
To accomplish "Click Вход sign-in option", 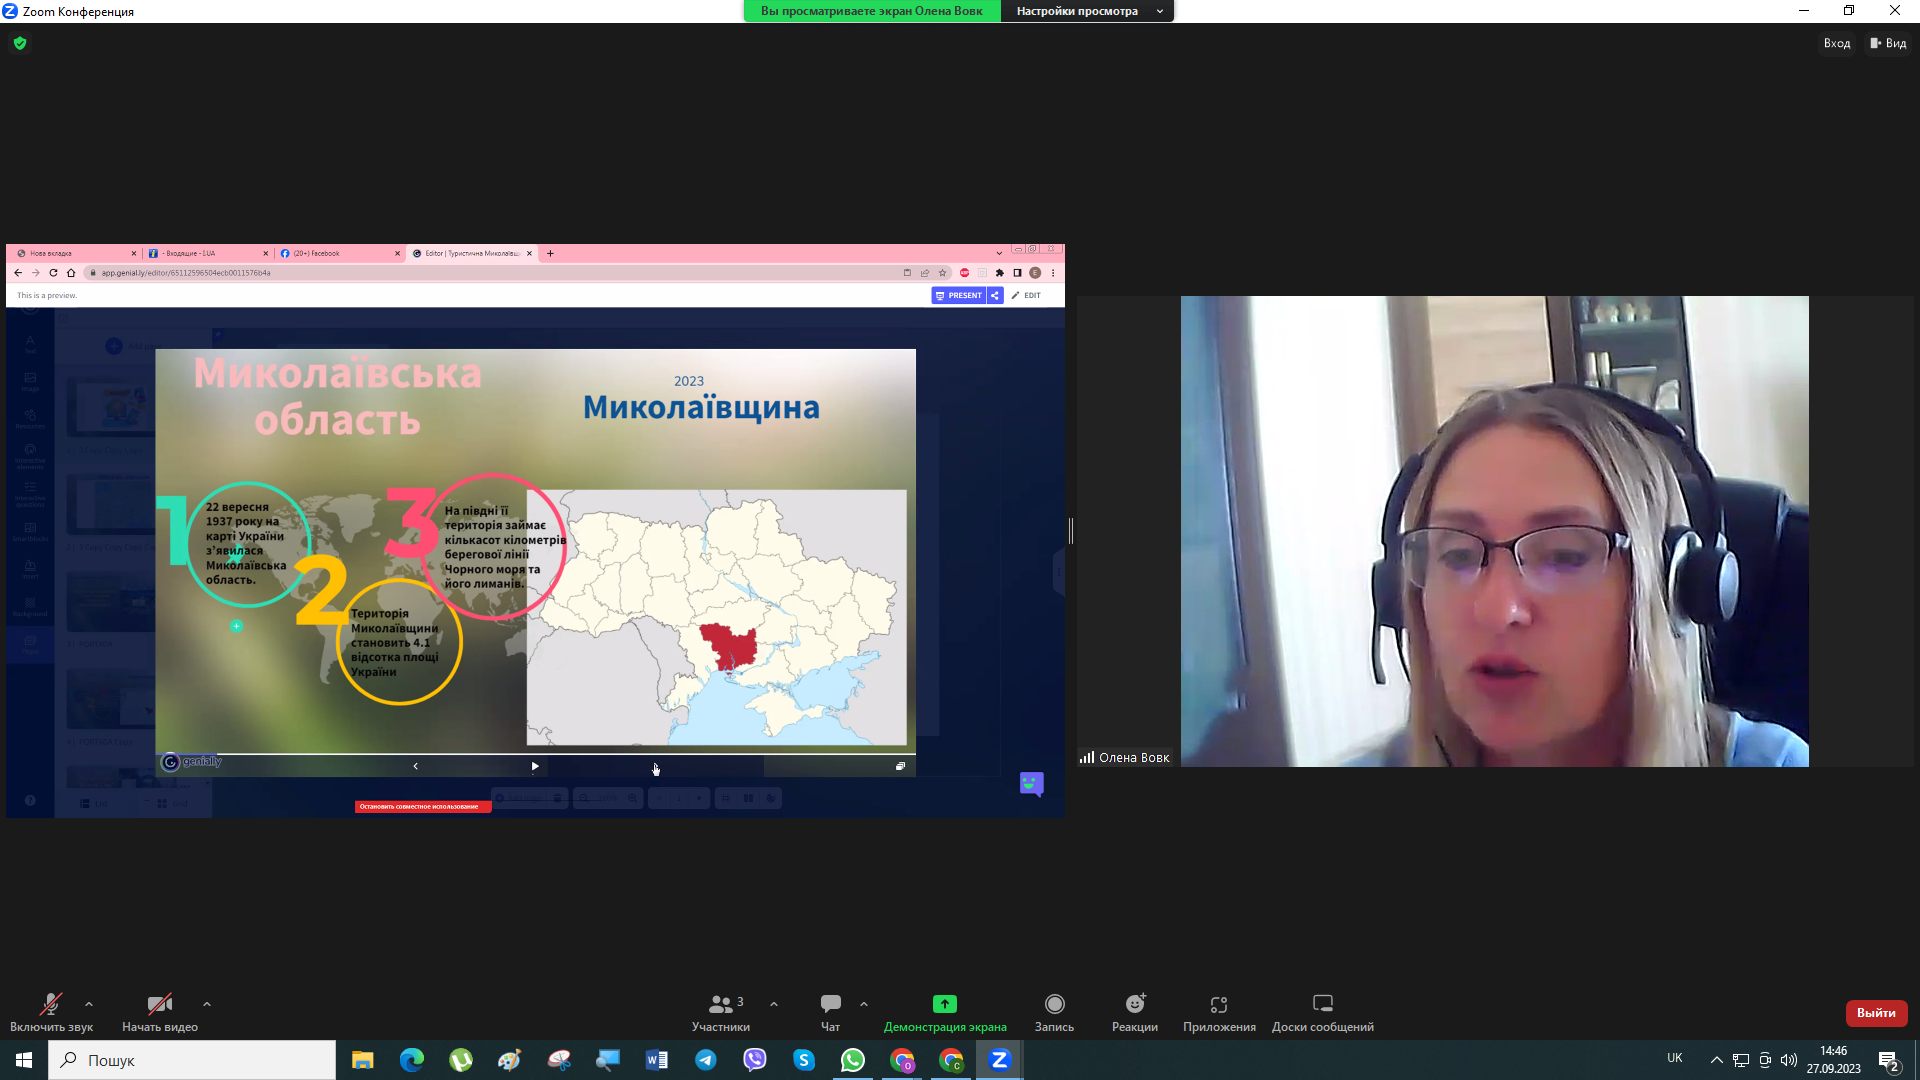I will (x=1836, y=43).
